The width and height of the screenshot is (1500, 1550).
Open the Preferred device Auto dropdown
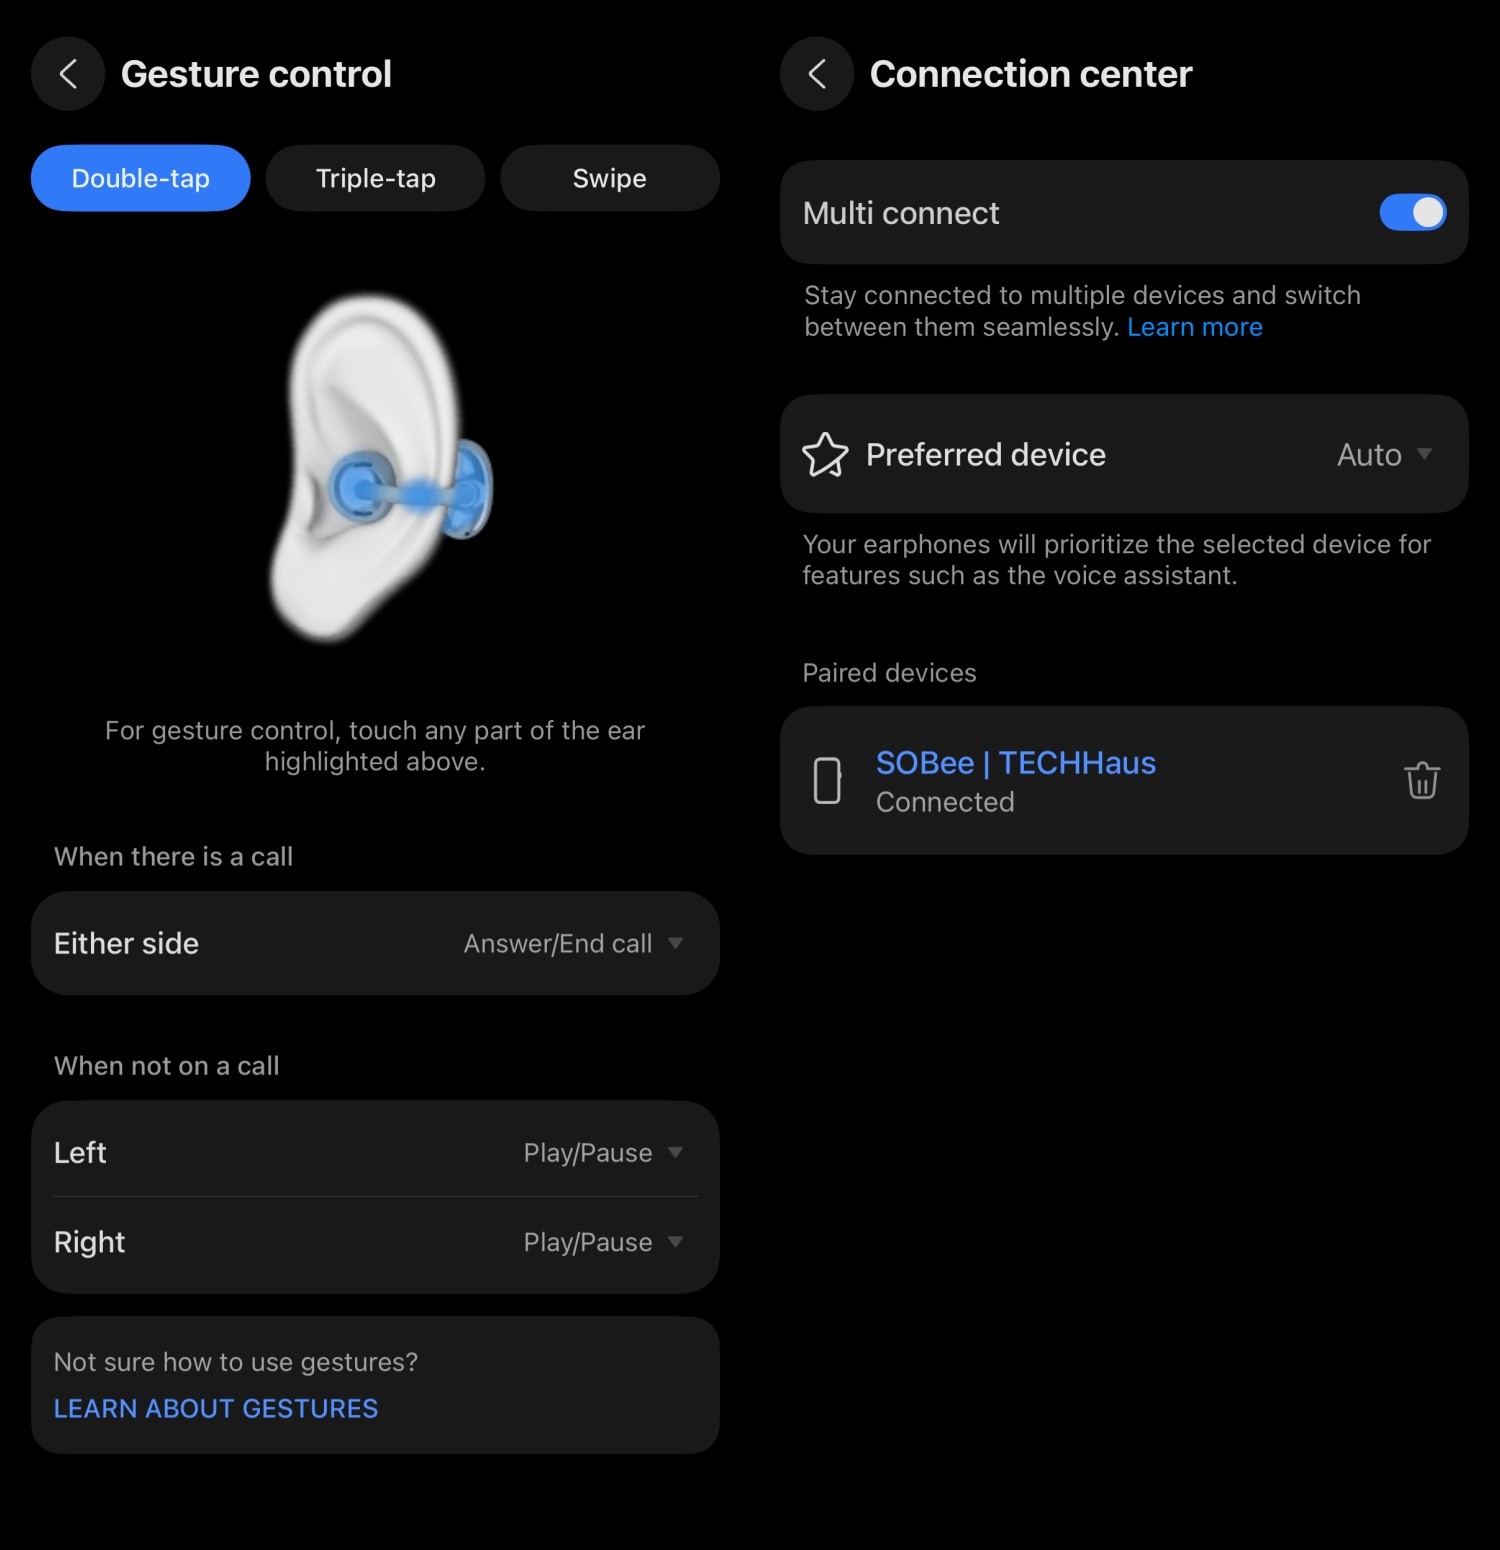click(1384, 455)
